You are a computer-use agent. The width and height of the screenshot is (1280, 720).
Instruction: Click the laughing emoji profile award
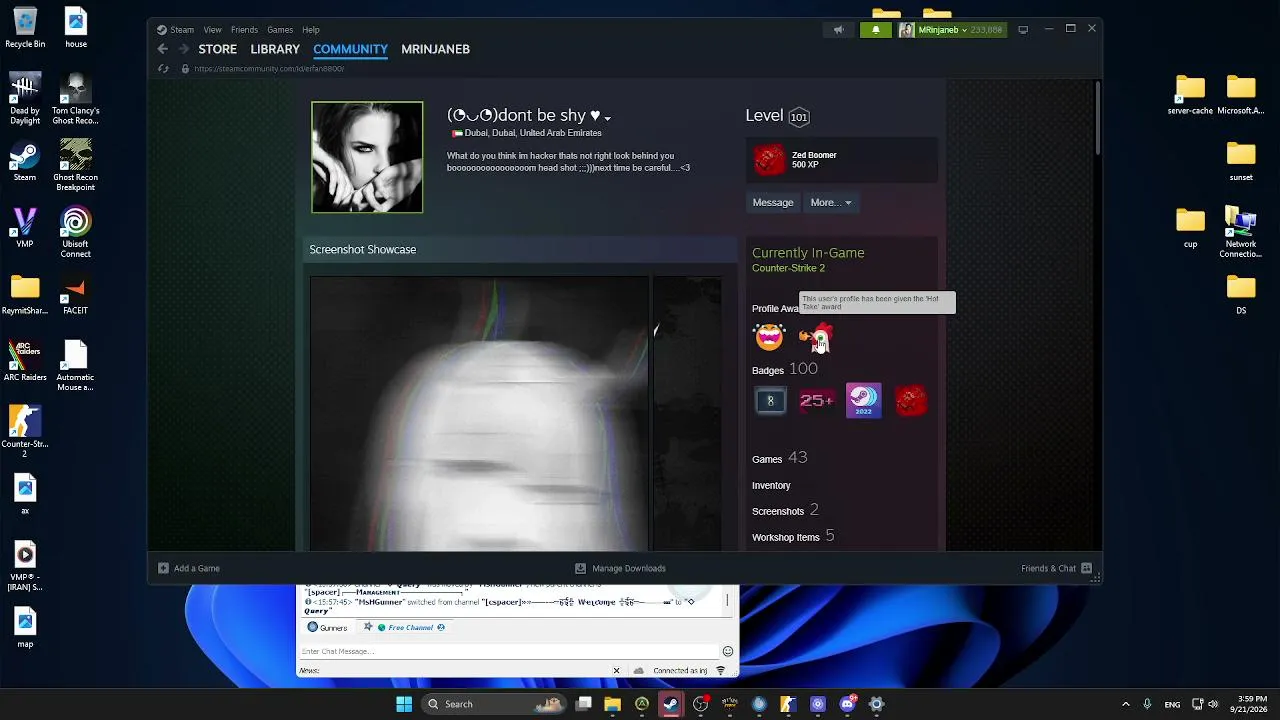[769, 337]
